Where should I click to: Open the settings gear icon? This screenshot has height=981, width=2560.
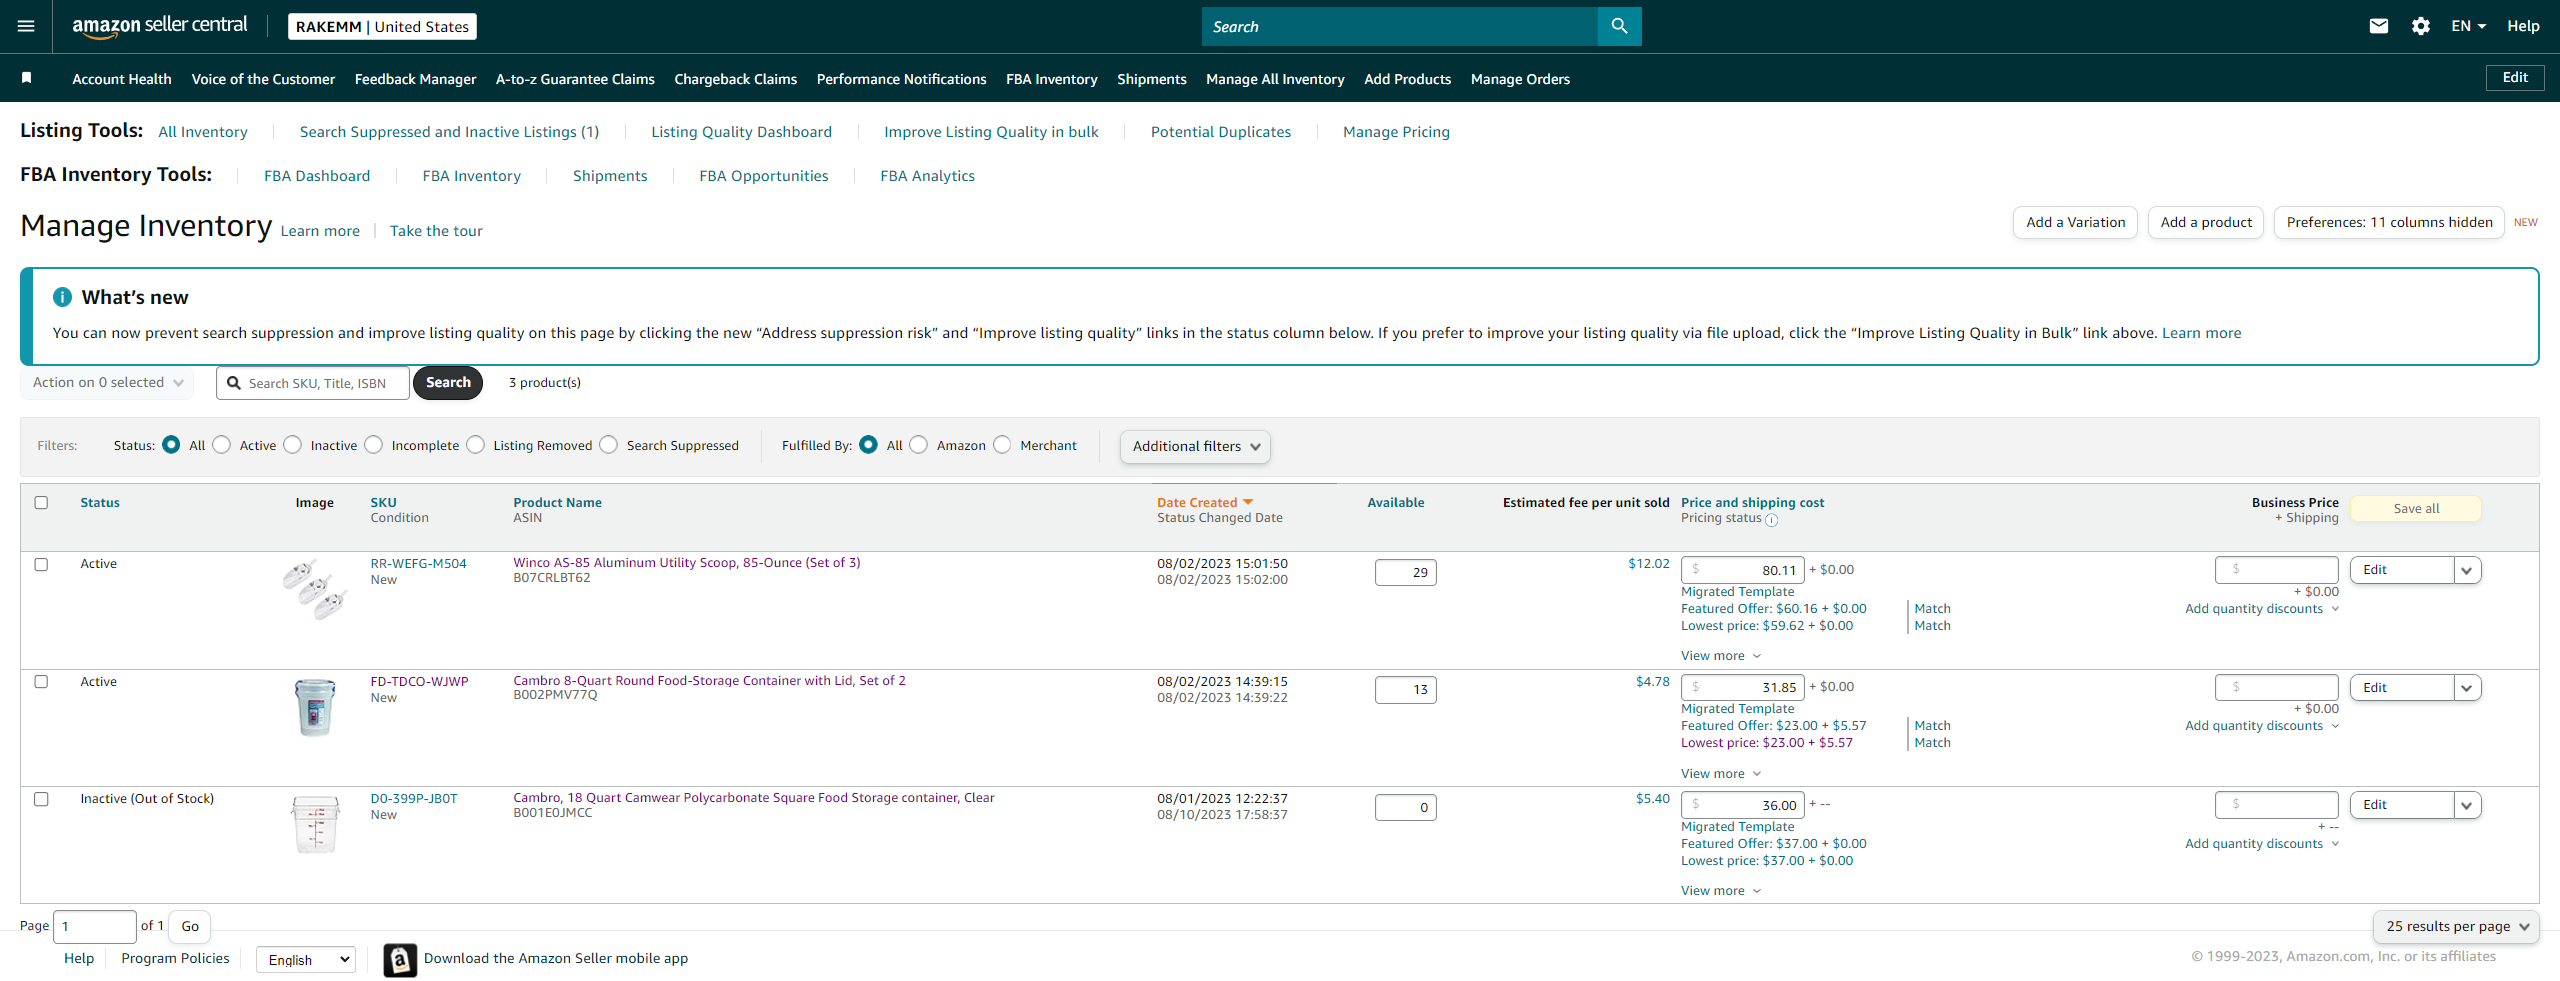point(2420,26)
